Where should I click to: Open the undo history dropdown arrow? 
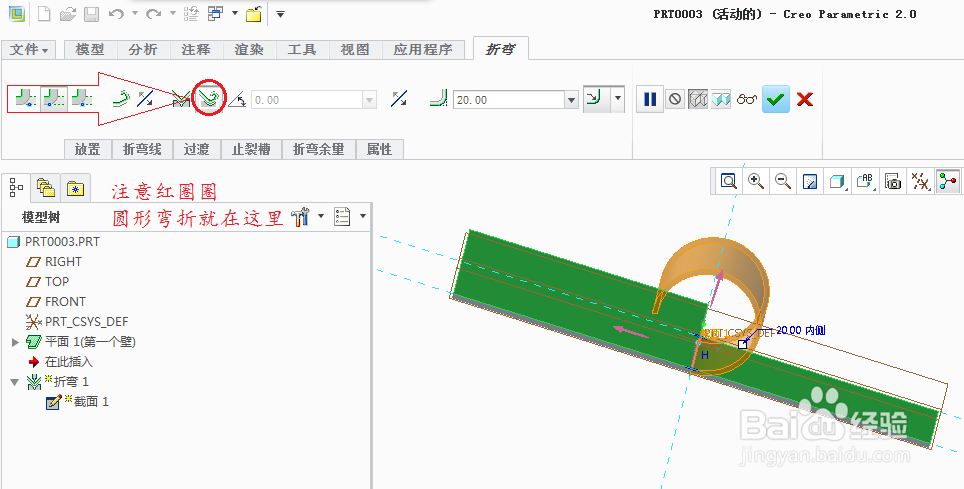tap(135, 13)
